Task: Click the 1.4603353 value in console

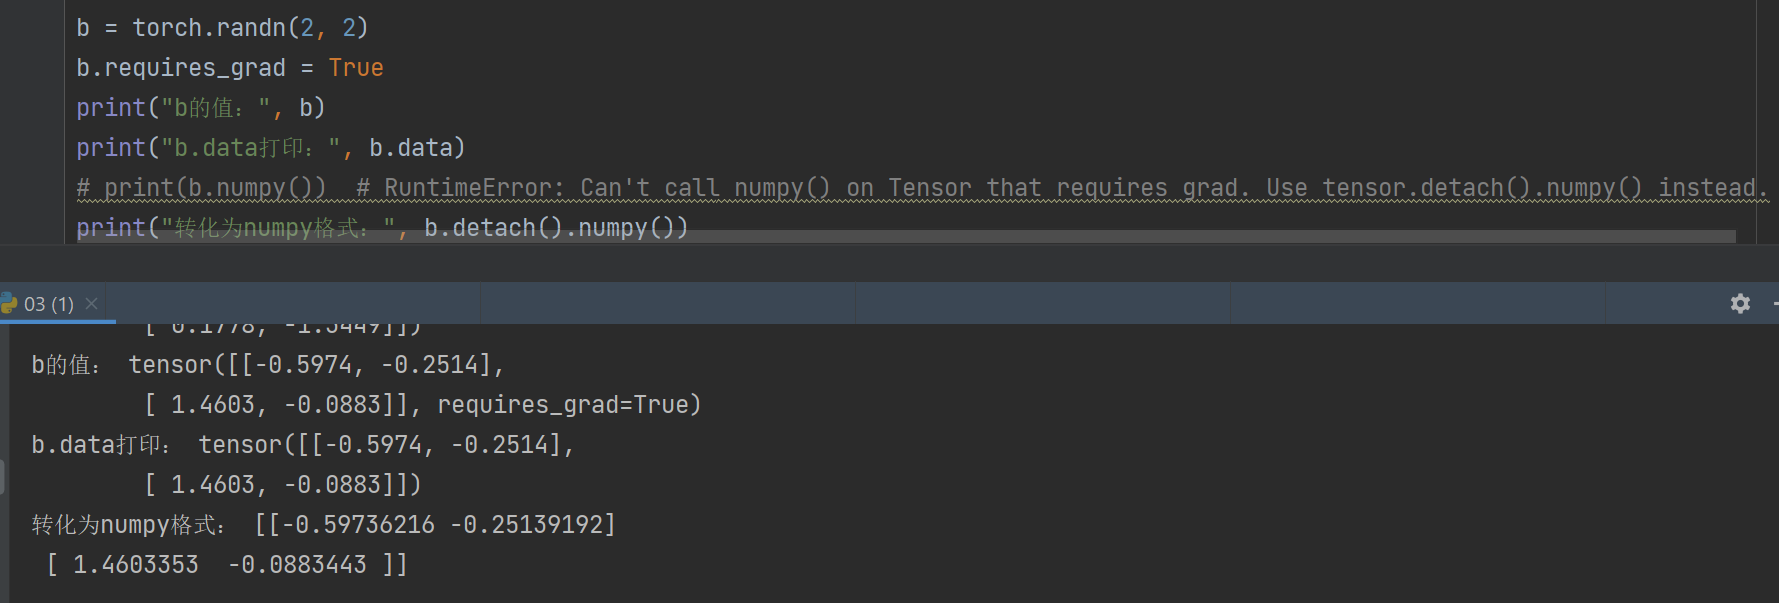Action: click(x=136, y=565)
